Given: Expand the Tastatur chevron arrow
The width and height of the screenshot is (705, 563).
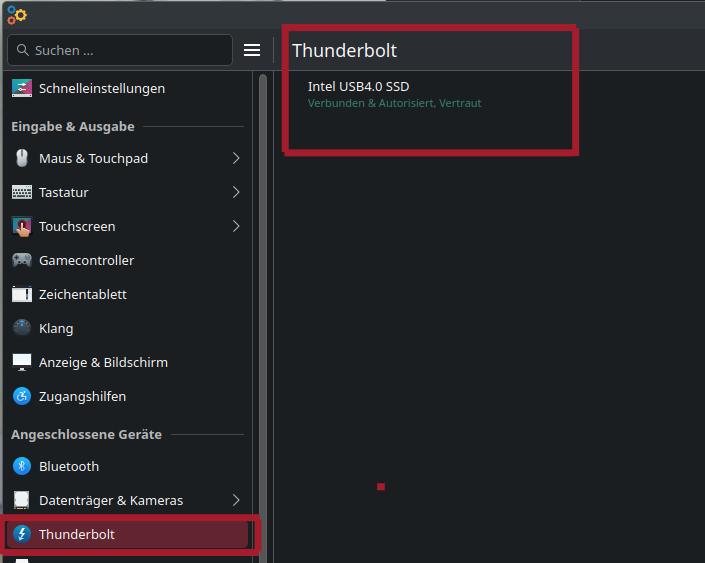Looking at the screenshot, I should click(236, 192).
